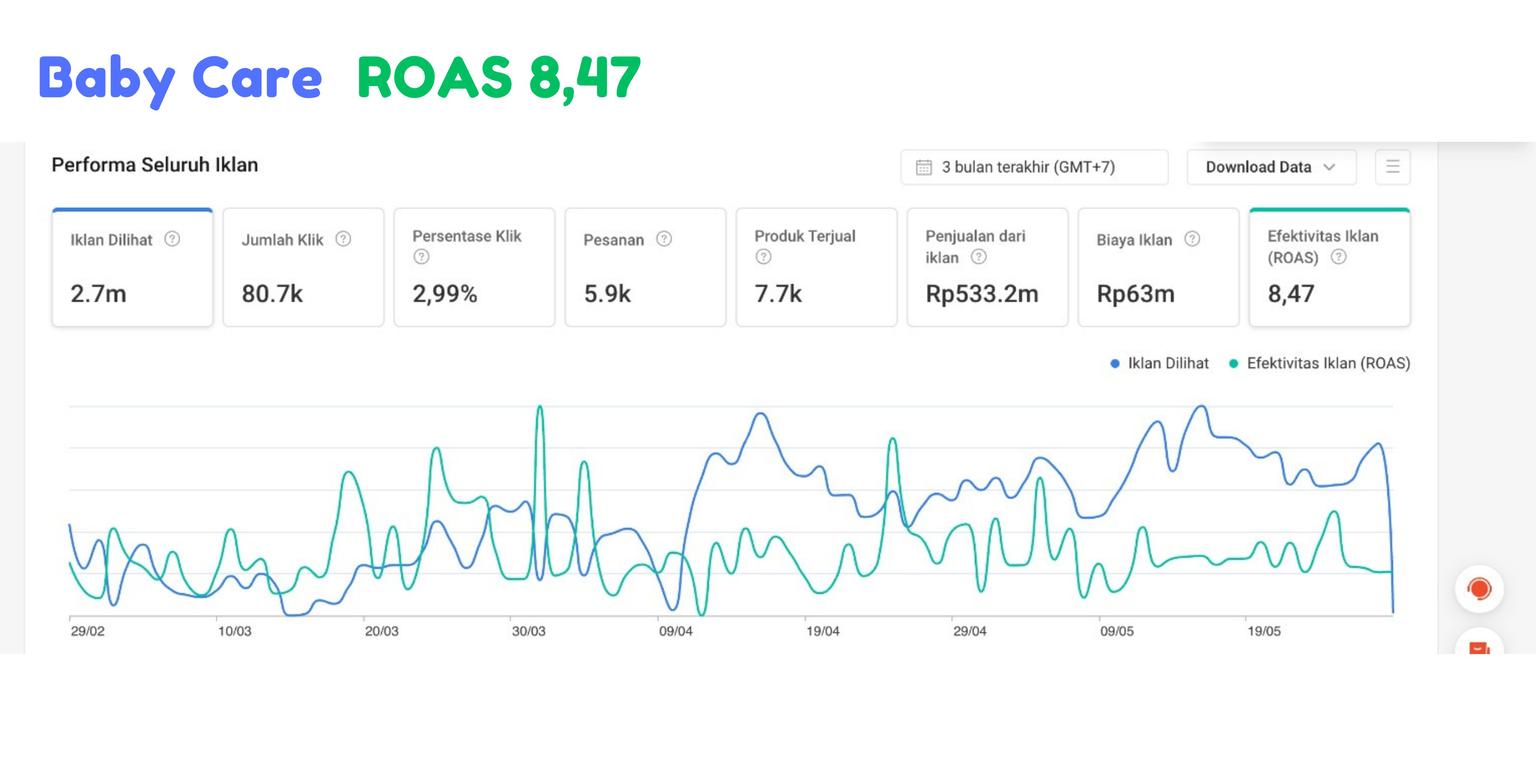Open the red chat support bubble
The height and width of the screenshot is (768, 1536).
pos(1479,589)
